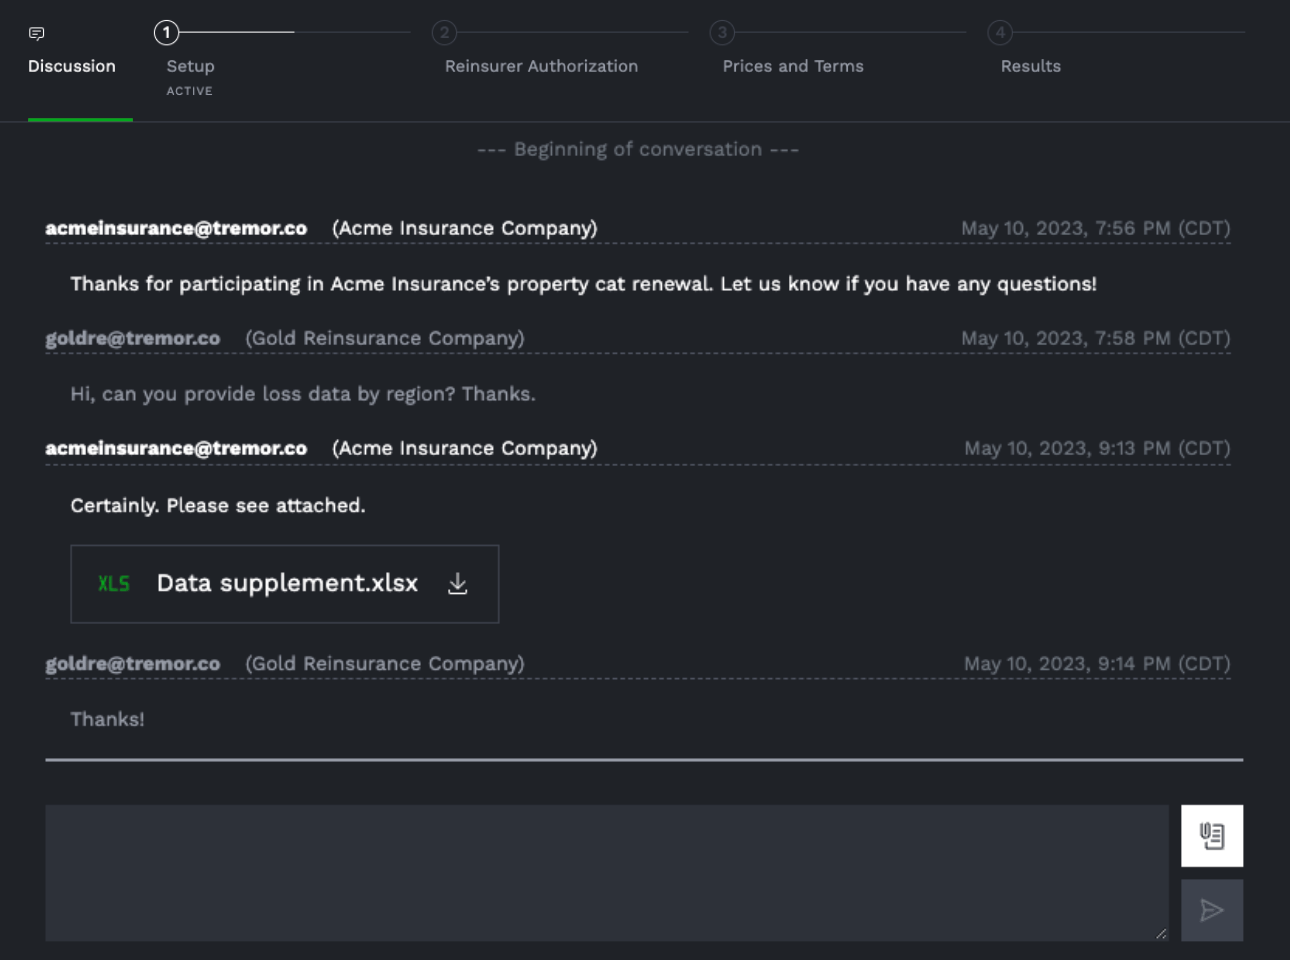Viewport: 1290px width, 960px height.
Task: Click the Discussion chat bubble icon
Action: point(37,34)
